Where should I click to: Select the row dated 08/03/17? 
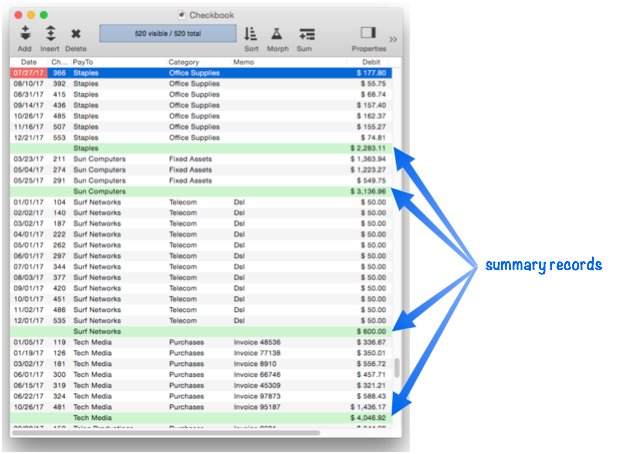tap(201, 277)
